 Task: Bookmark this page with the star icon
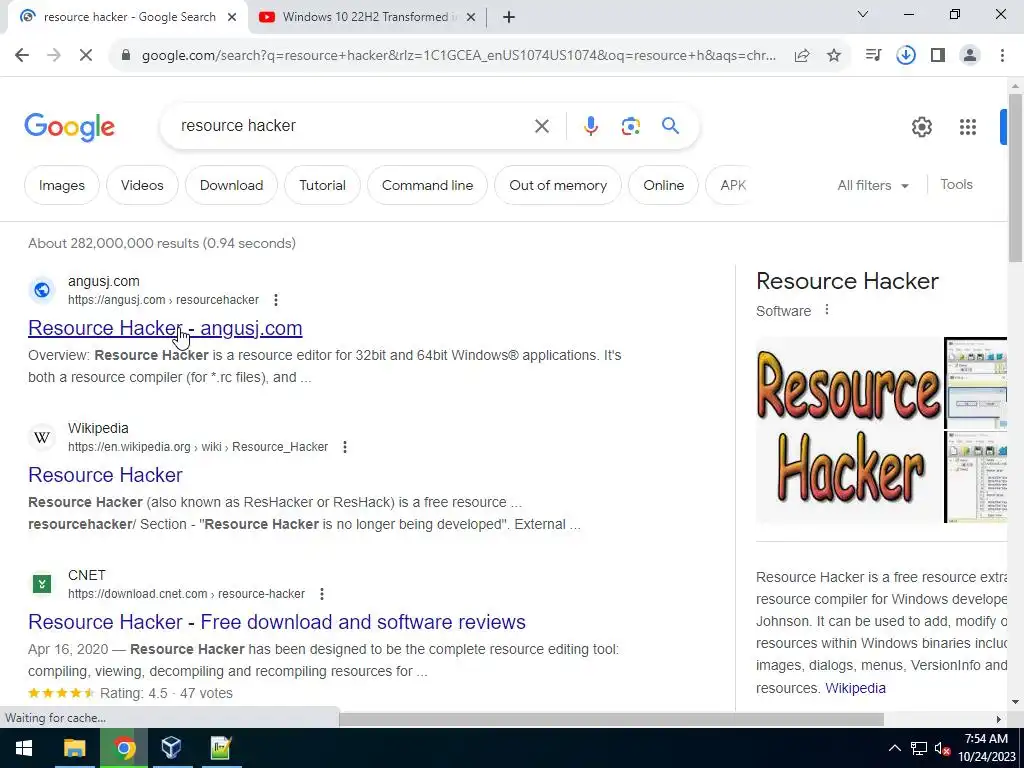[834, 56]
